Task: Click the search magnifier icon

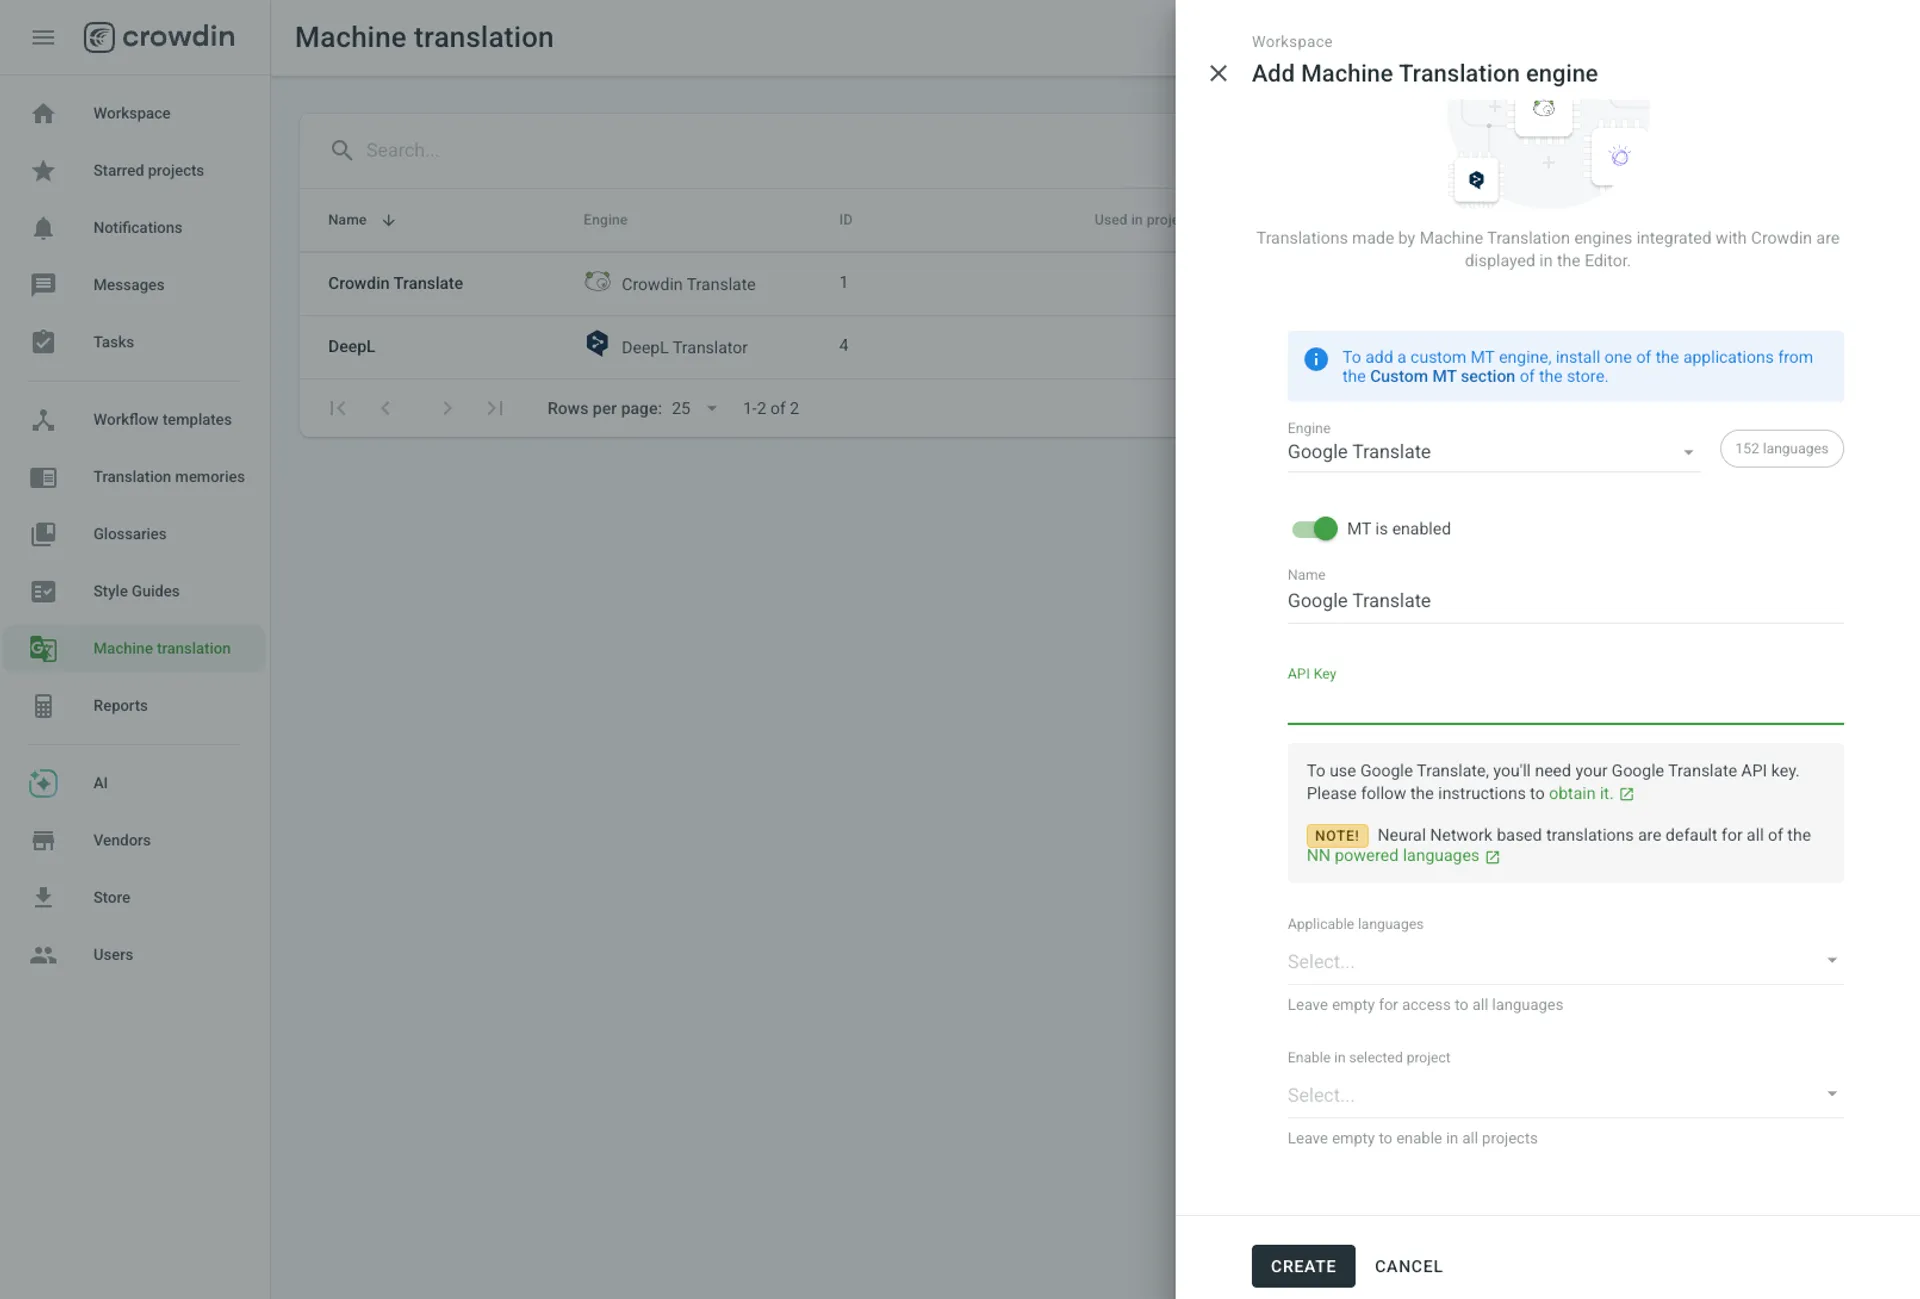Action: coord(342,150)
